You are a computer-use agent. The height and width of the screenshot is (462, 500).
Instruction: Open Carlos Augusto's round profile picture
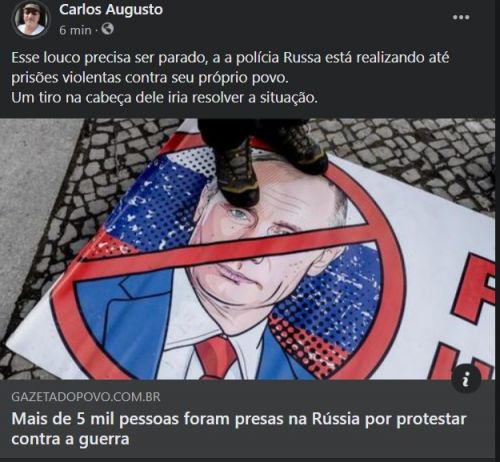[x=31, y=19]
